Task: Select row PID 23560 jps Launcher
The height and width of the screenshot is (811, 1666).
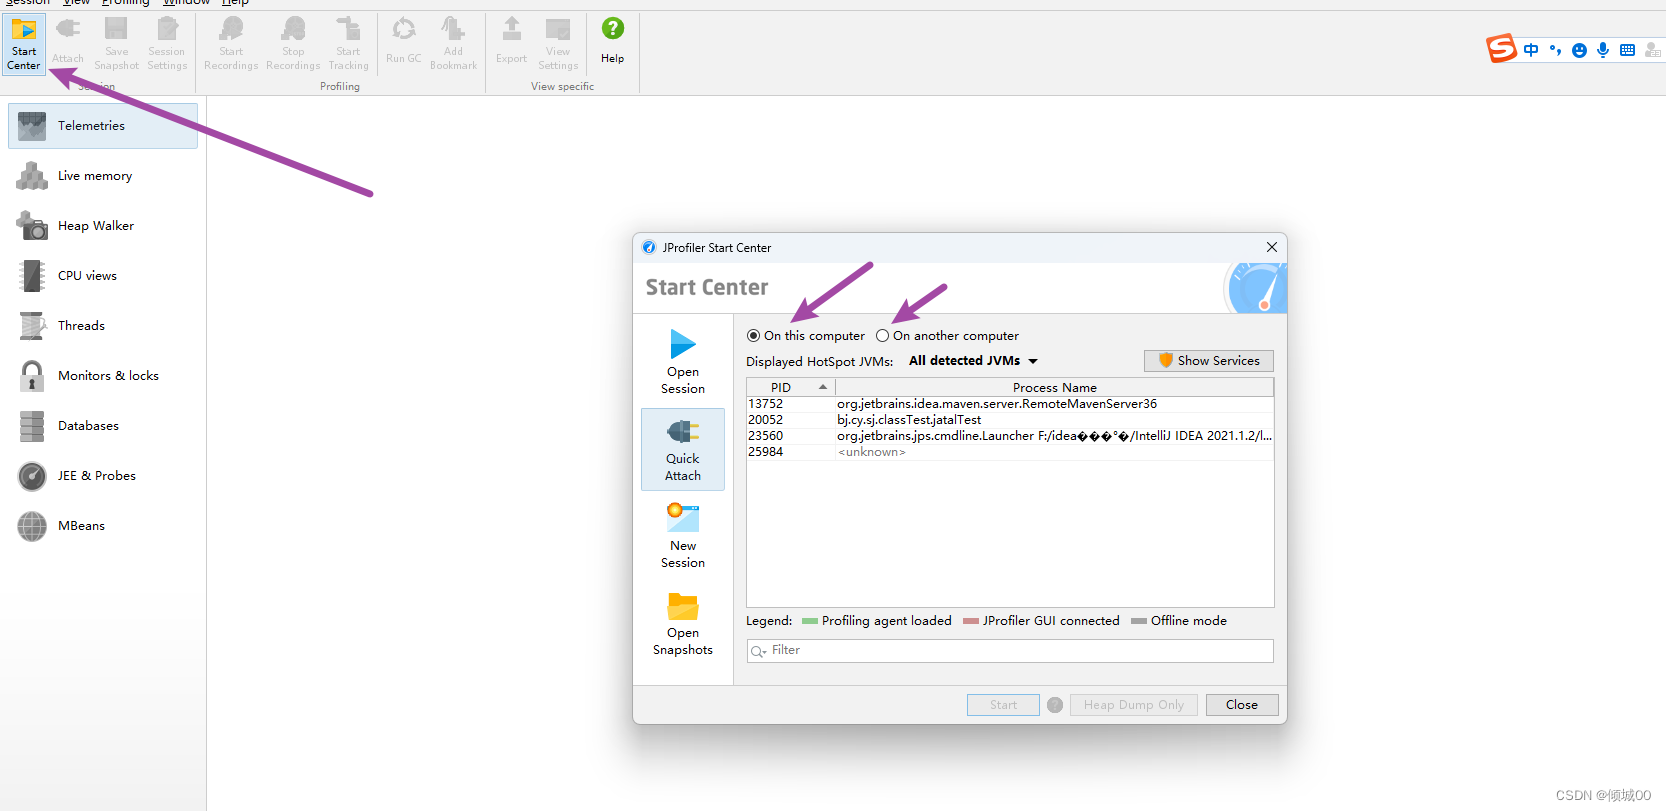Action: point(1010,436)
